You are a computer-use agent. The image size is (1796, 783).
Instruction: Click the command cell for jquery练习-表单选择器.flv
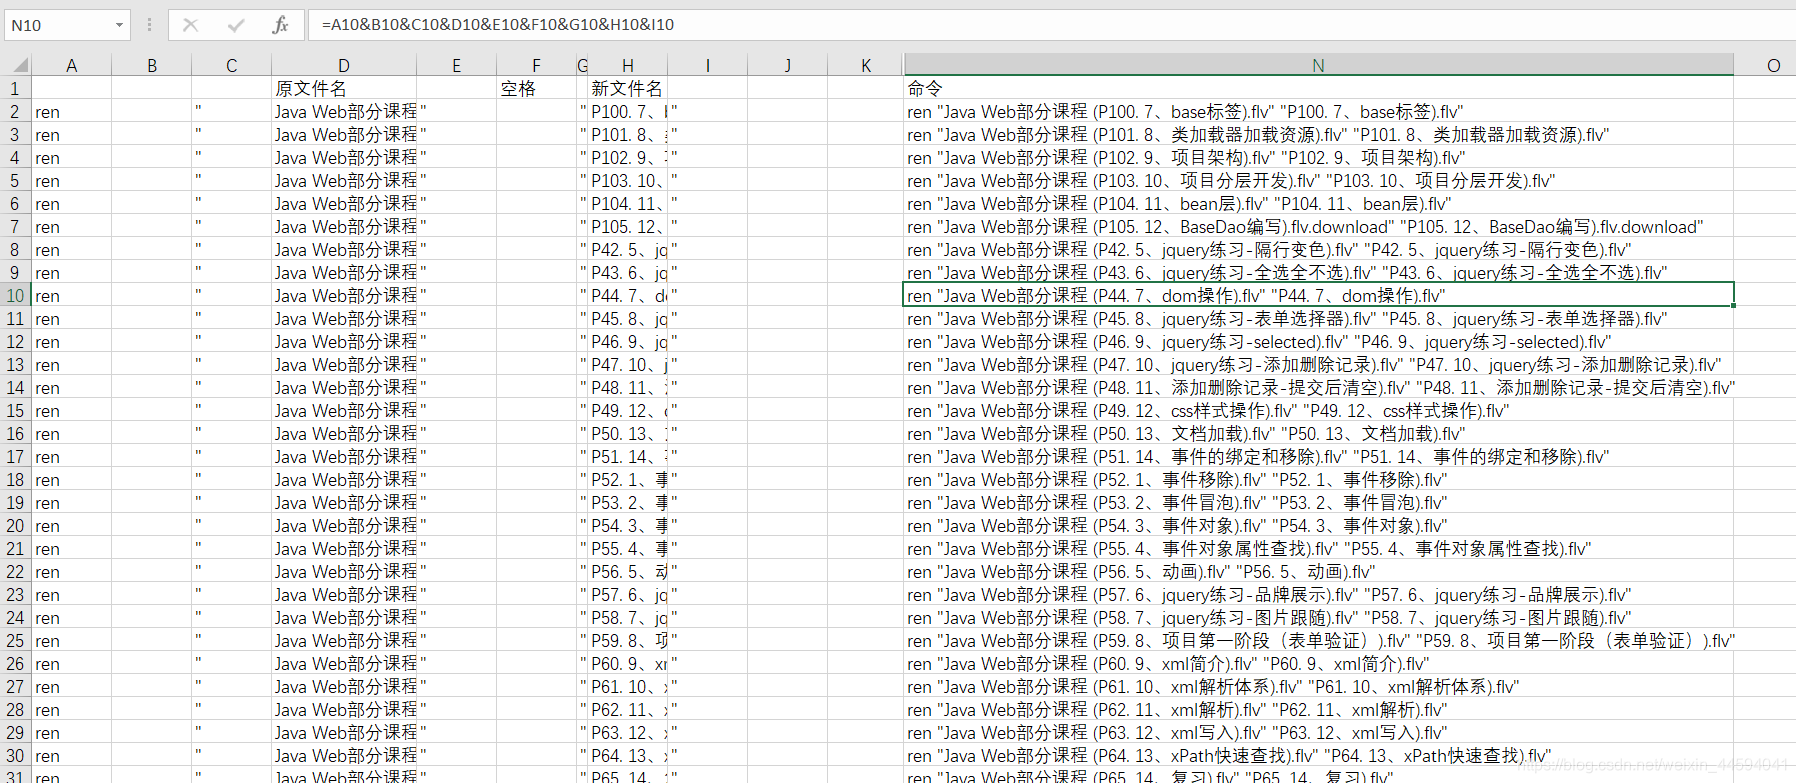pos(1319,319)
